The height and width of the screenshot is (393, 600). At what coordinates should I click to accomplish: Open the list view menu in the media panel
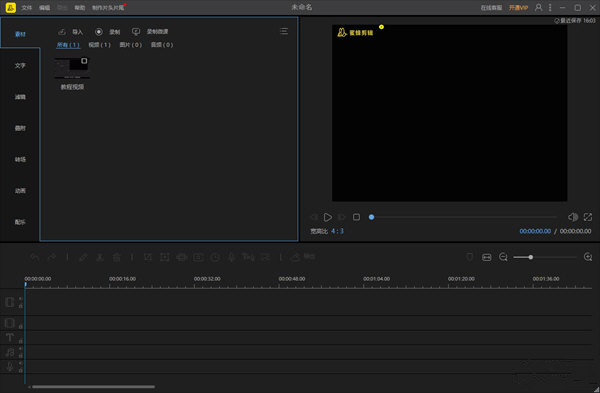tap(284, 31)
